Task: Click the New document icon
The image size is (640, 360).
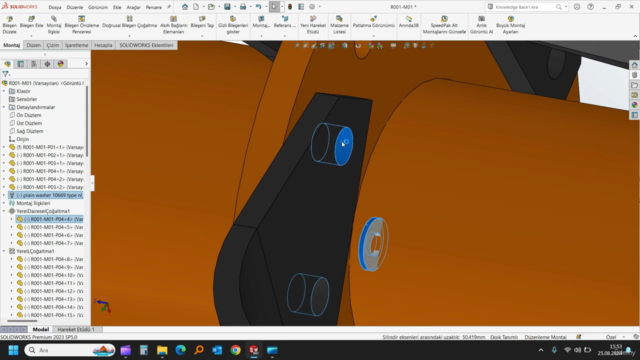Action: pyautogui.click(x=196, y=7)
